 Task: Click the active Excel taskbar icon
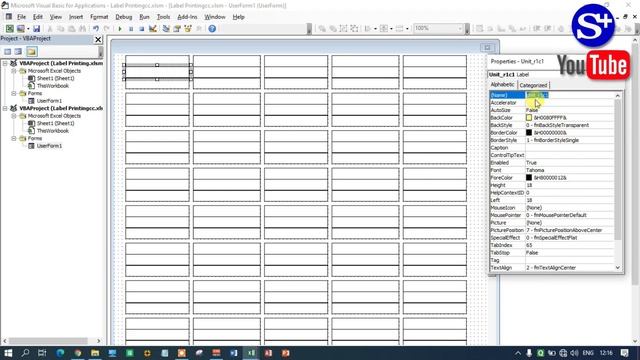click(x=251, y=353)
